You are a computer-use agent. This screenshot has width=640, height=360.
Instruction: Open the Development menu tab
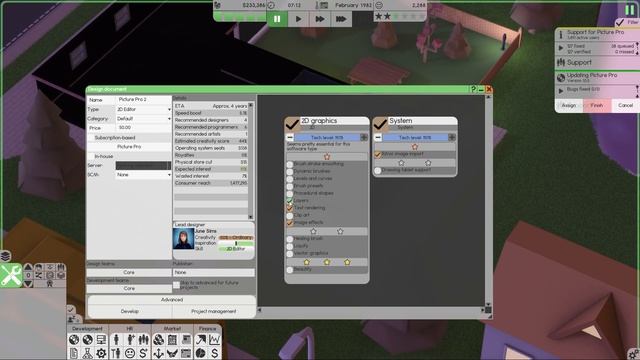click(88, 329)
